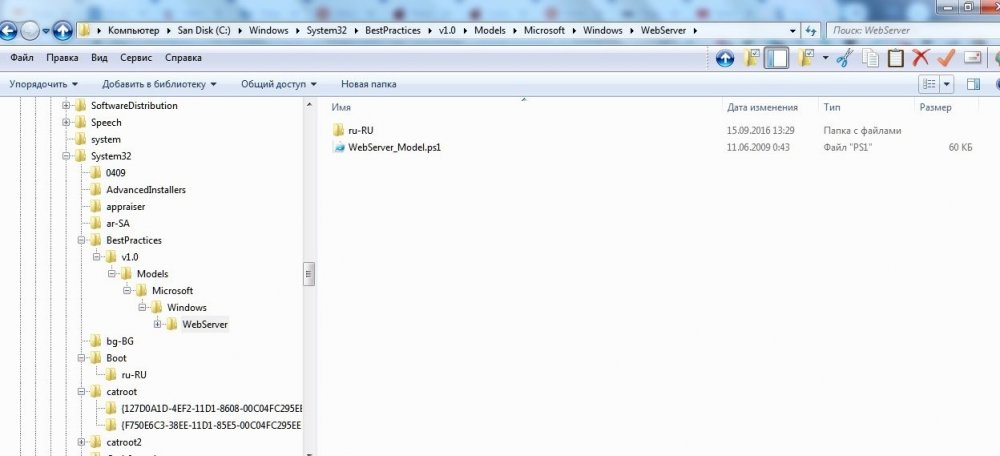Click folder-checkmark icon next to dropdown arrow
The image size is (1000, 456).
pyautogui.click(x=805, y=58)
